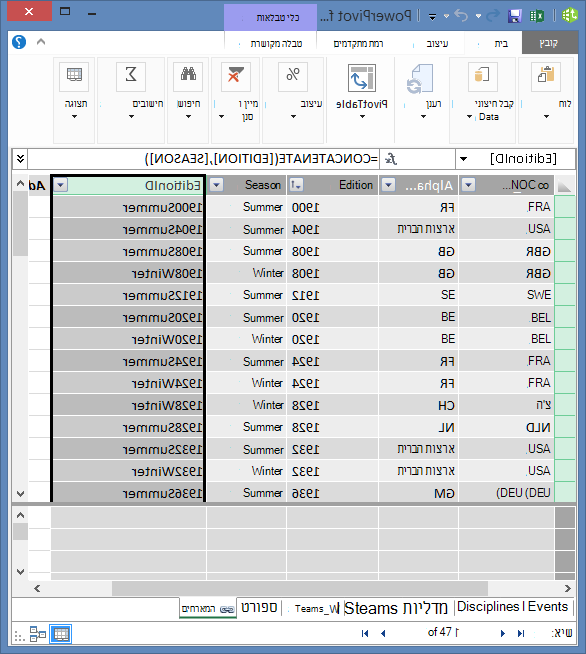Open the Season column filter dropdown

pyautogui.click(x=216, y=185)
